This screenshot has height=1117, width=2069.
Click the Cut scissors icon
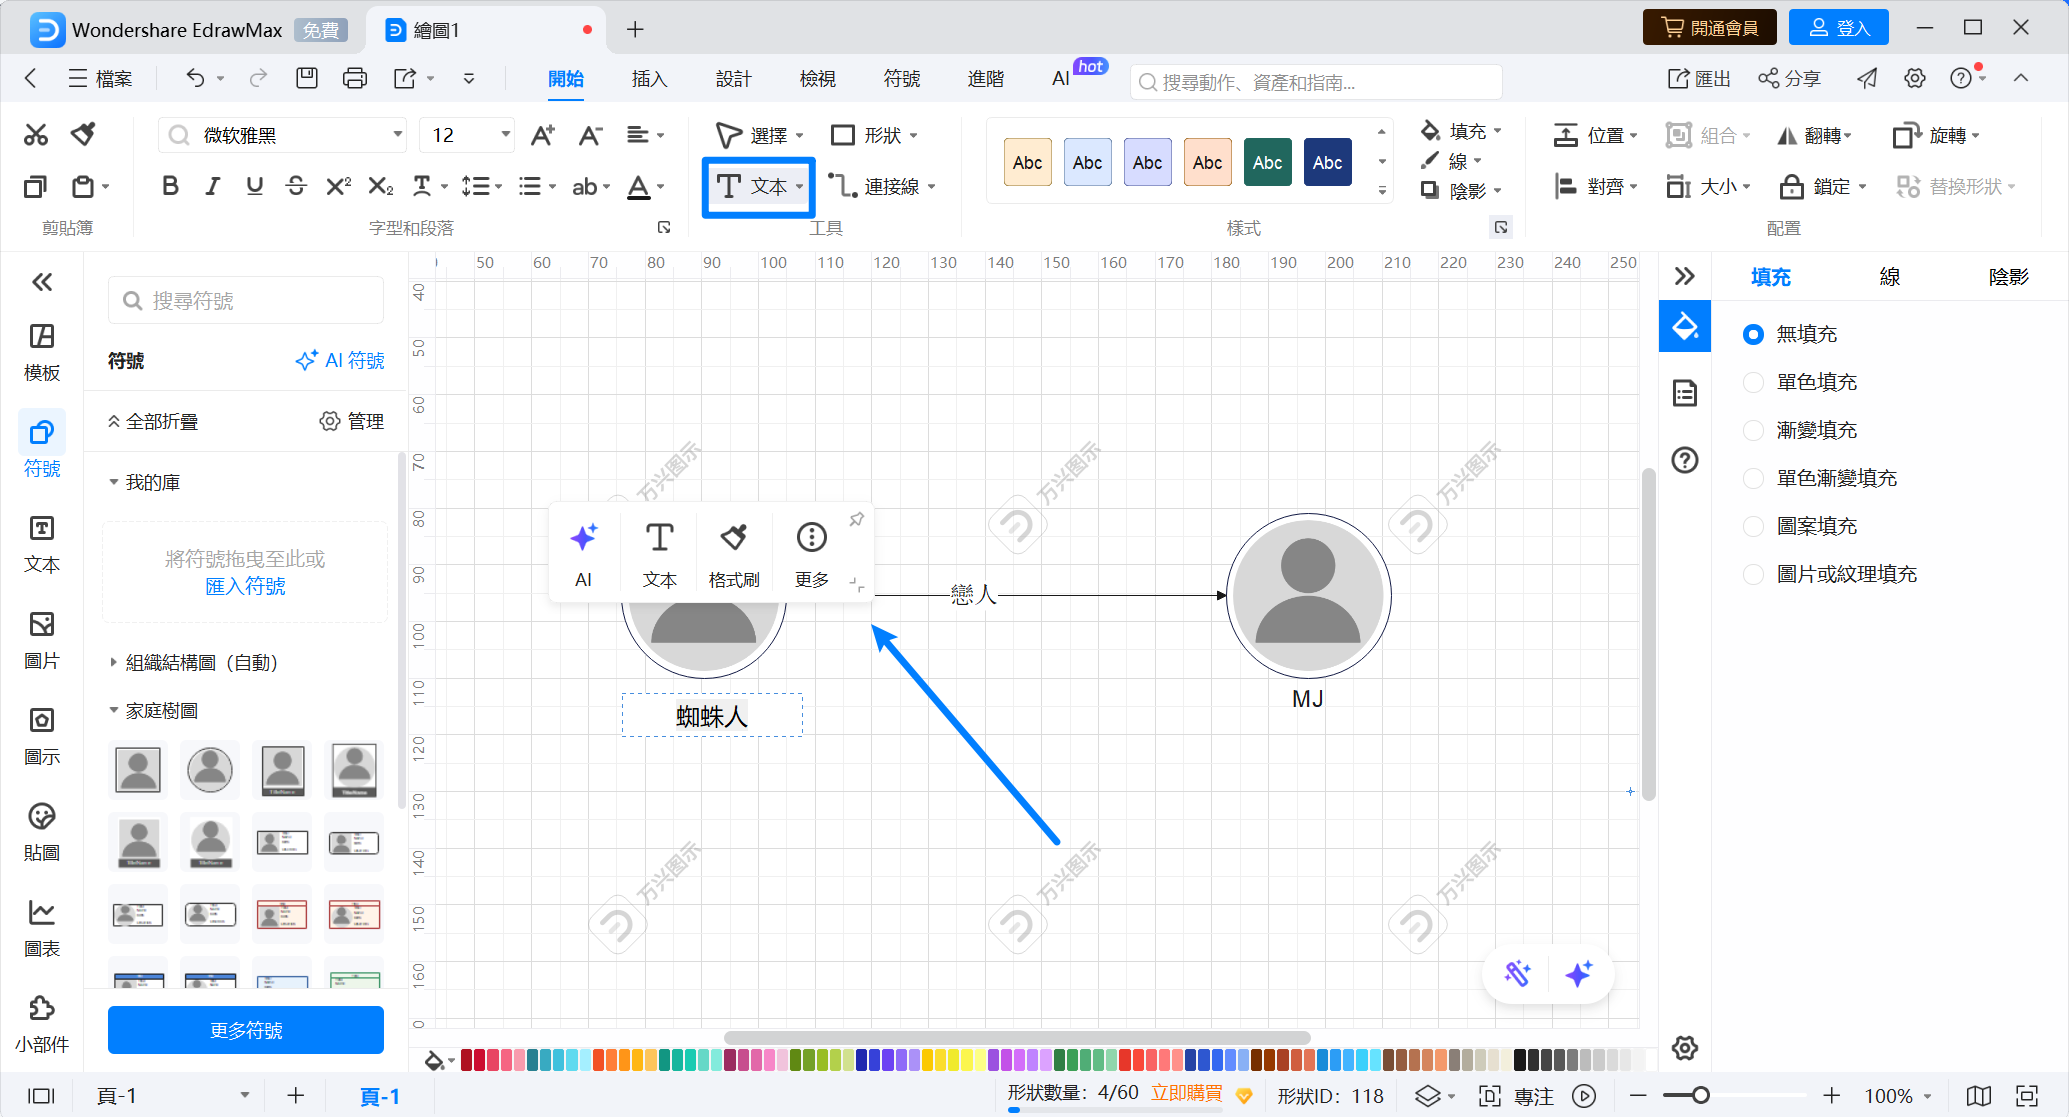click(x=36, y=135)
